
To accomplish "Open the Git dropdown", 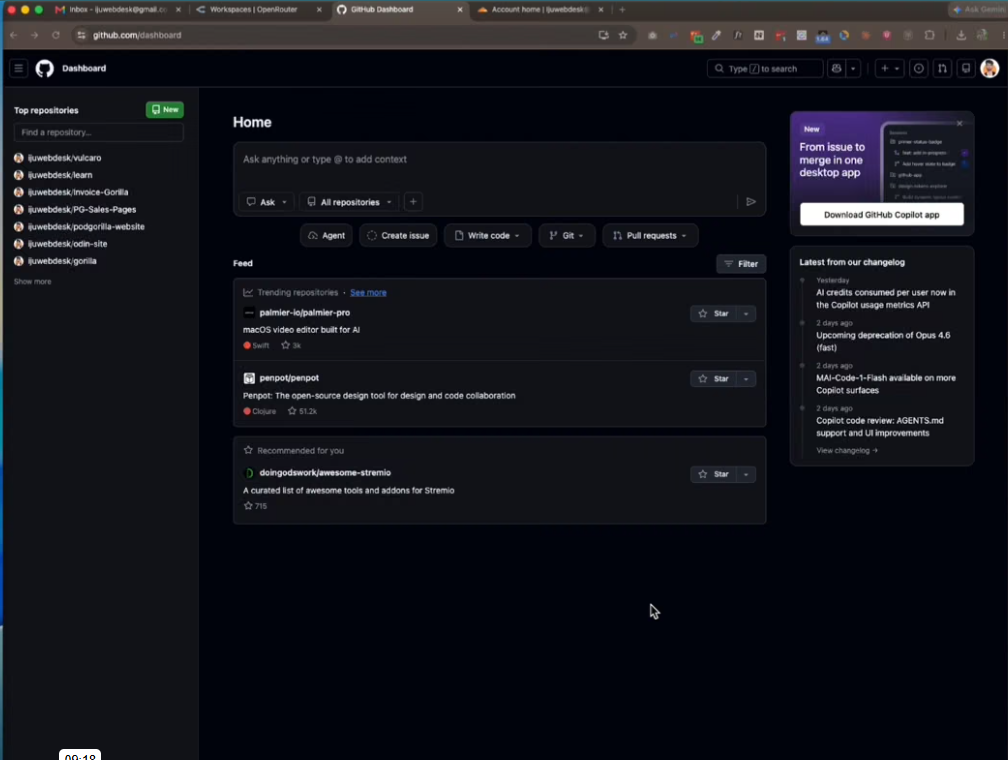I will click(x=566, y=235).
